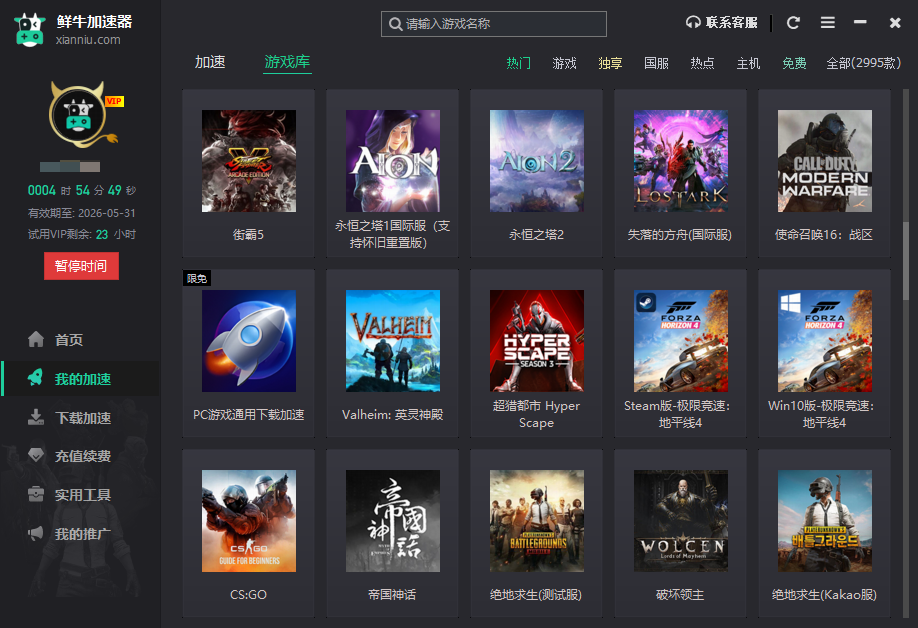This screenshot has width=918, height=628.
Task: Click the 我的加速 rocket icon in sidebar
Action: coord(36,378)
